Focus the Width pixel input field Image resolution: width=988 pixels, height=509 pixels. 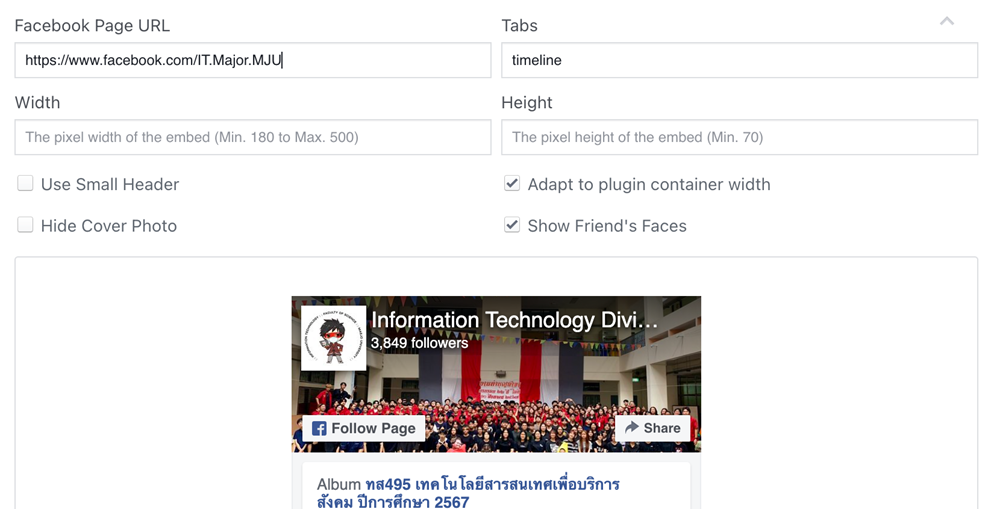pos(253,137)
